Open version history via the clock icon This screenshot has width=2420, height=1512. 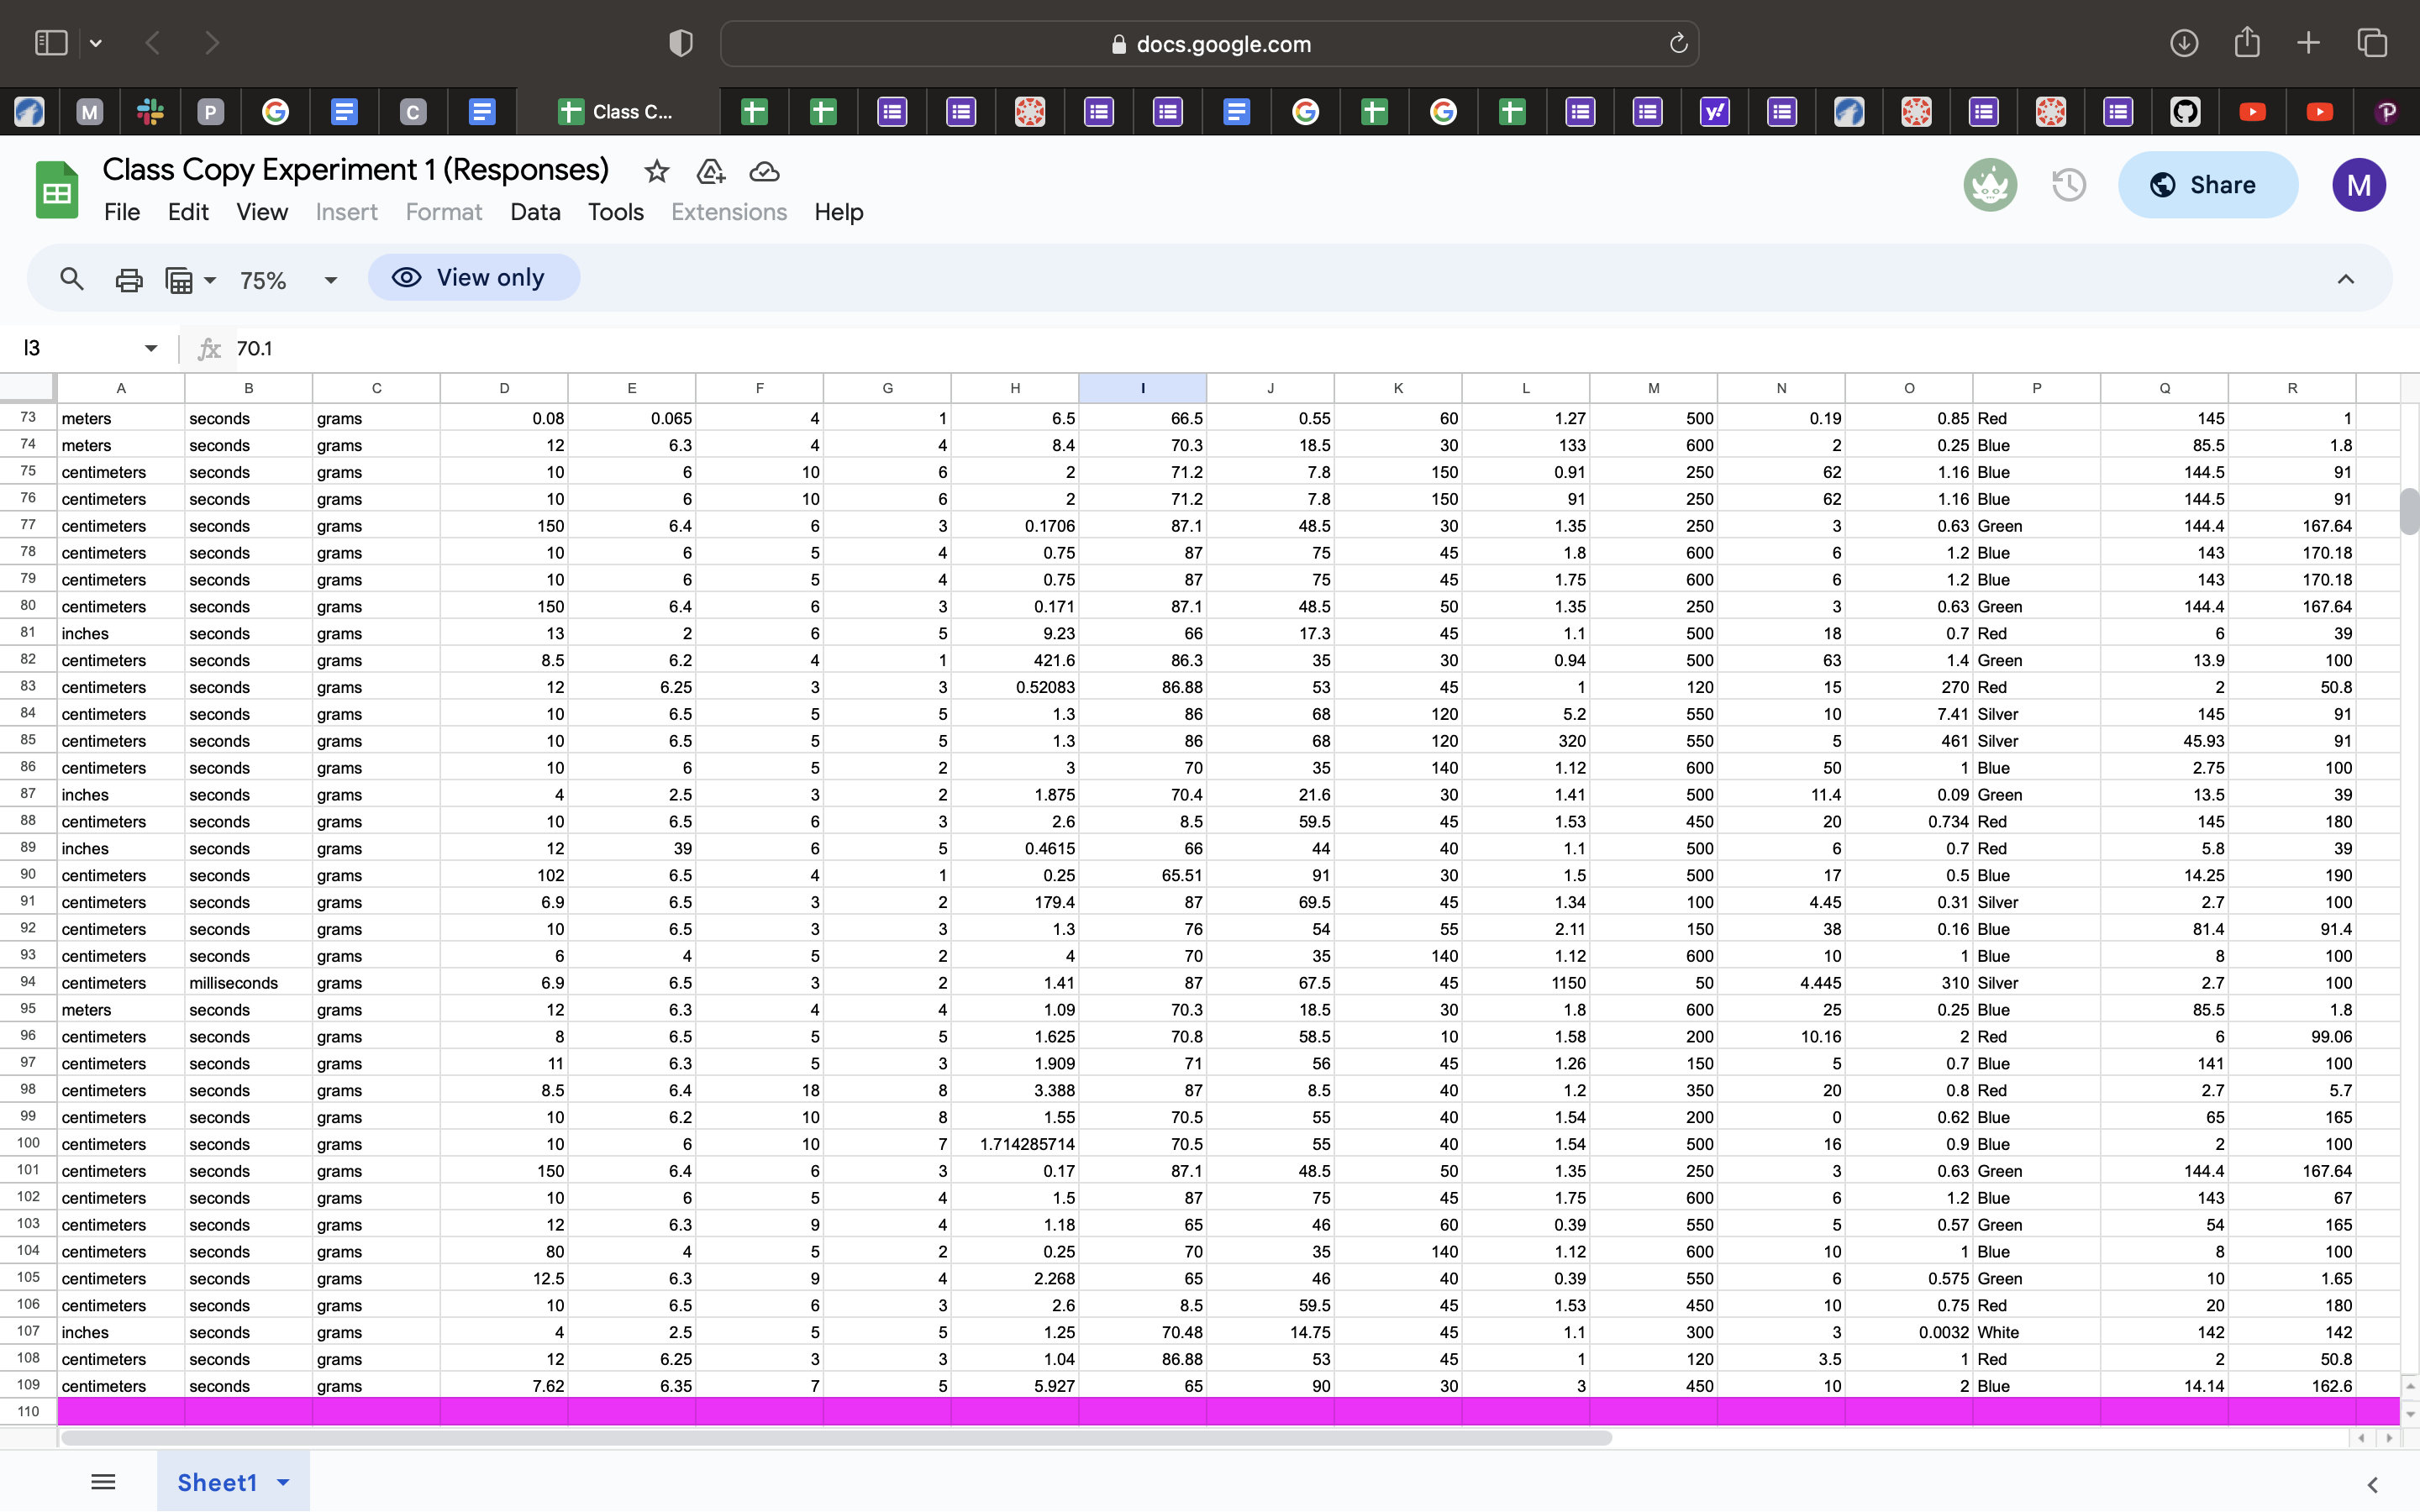point(2068,185)
